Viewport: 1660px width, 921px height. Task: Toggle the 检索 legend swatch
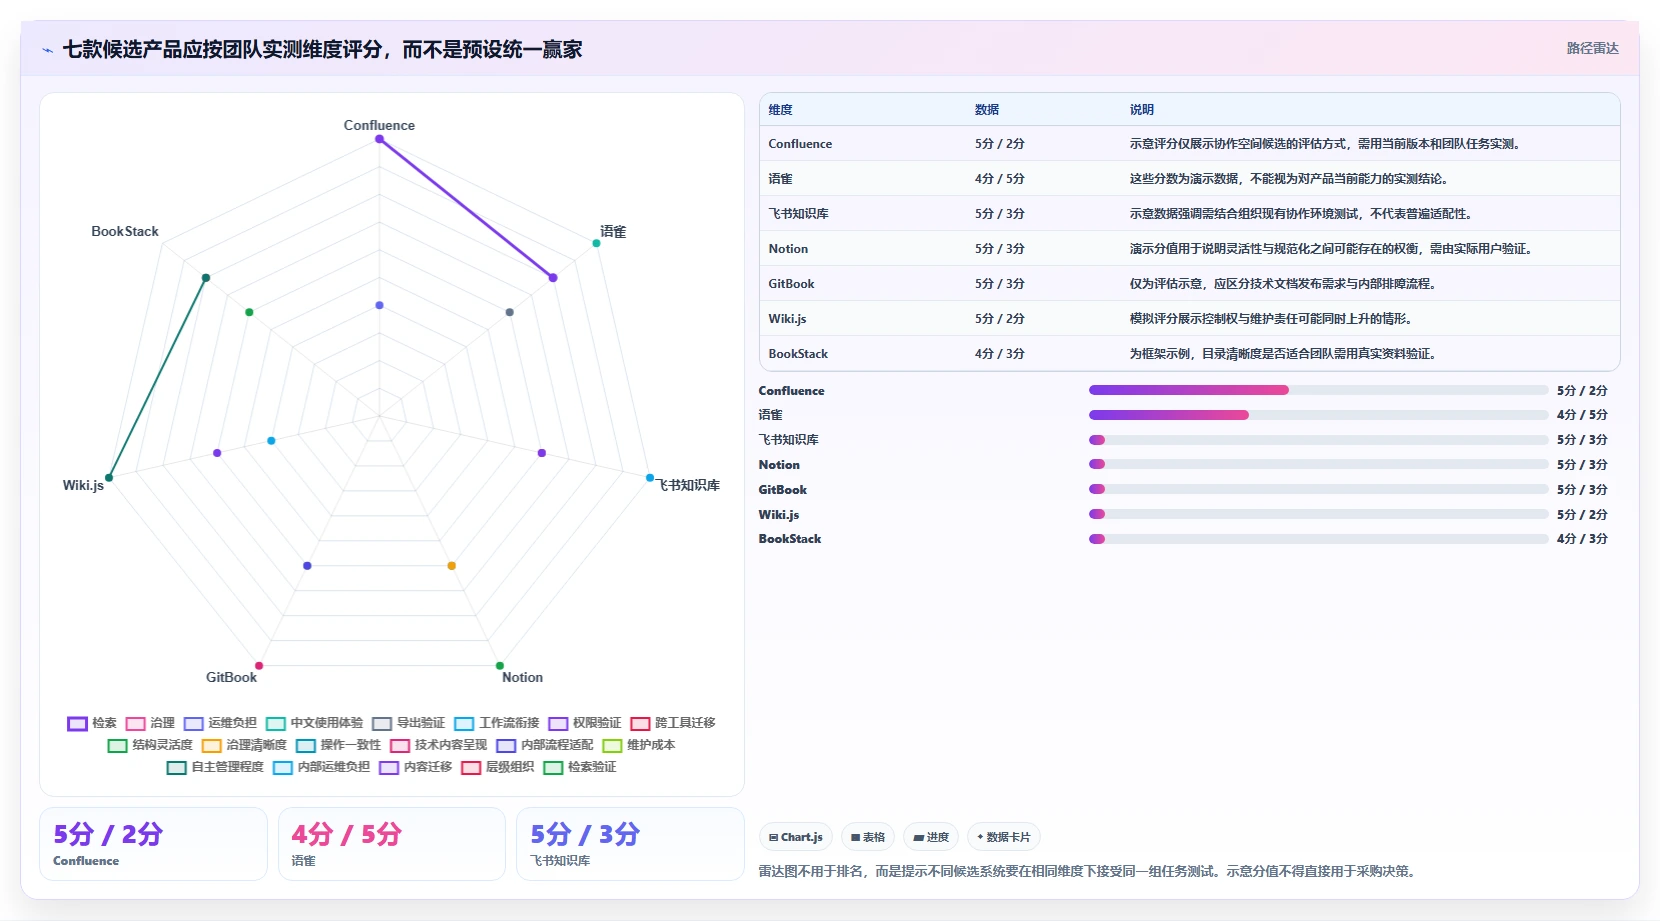point(77,723)
